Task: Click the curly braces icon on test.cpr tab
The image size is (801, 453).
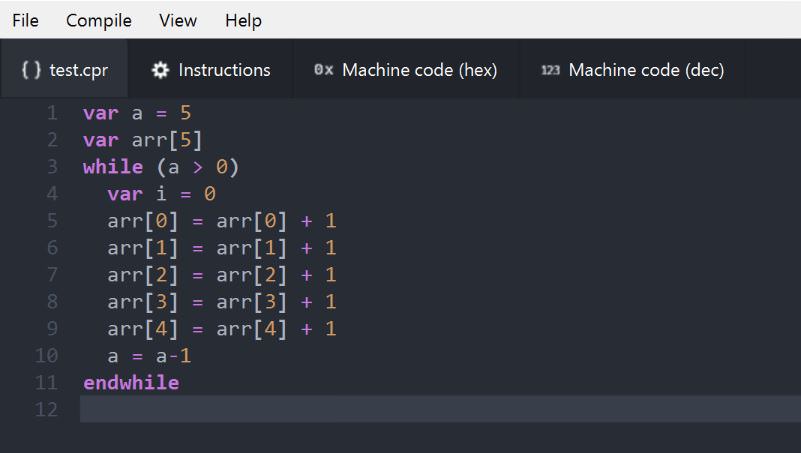Action: coord(31,70)
